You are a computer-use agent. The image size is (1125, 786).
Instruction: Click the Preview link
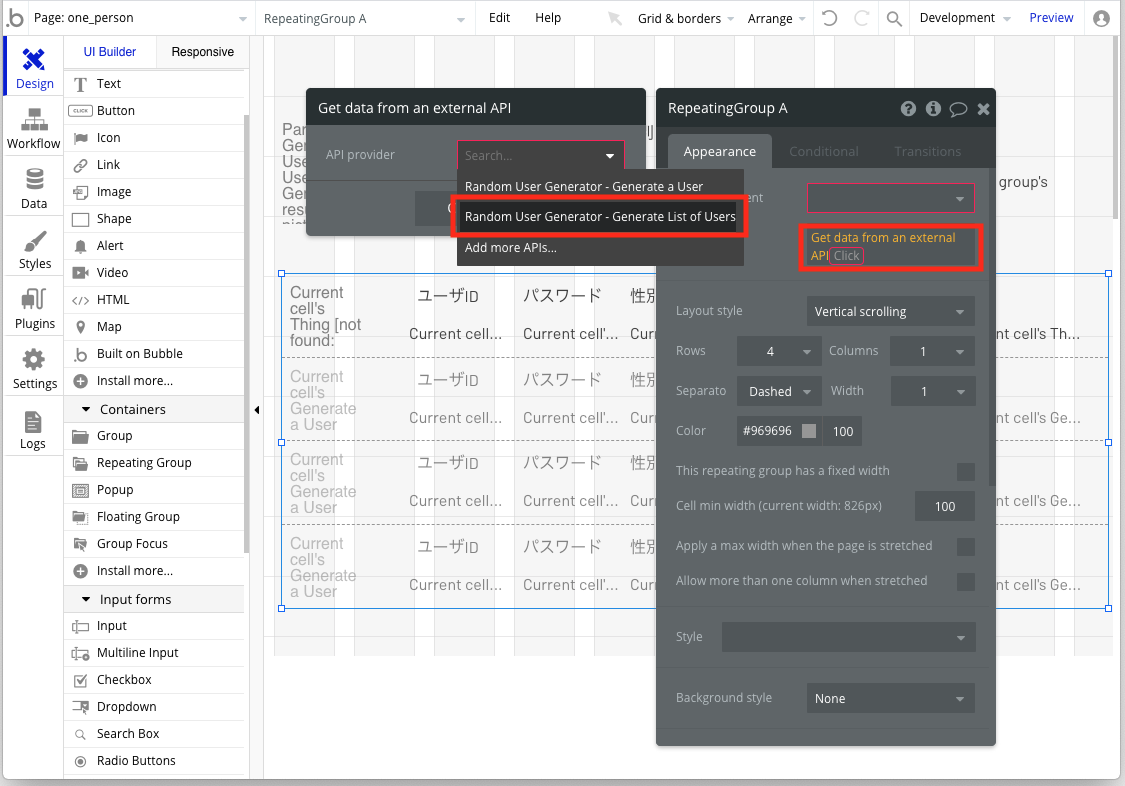coord(1051,18)
